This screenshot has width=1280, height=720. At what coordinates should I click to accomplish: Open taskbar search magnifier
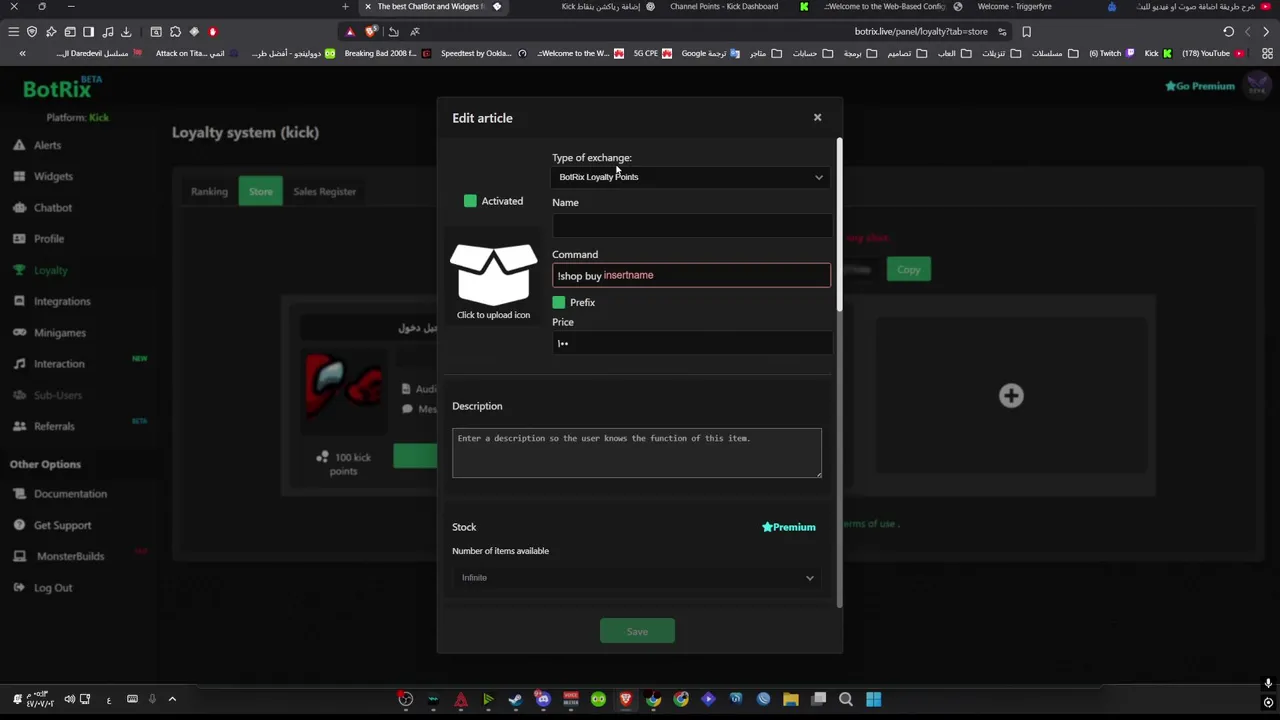pyautogui.click(x=846, y=699)
